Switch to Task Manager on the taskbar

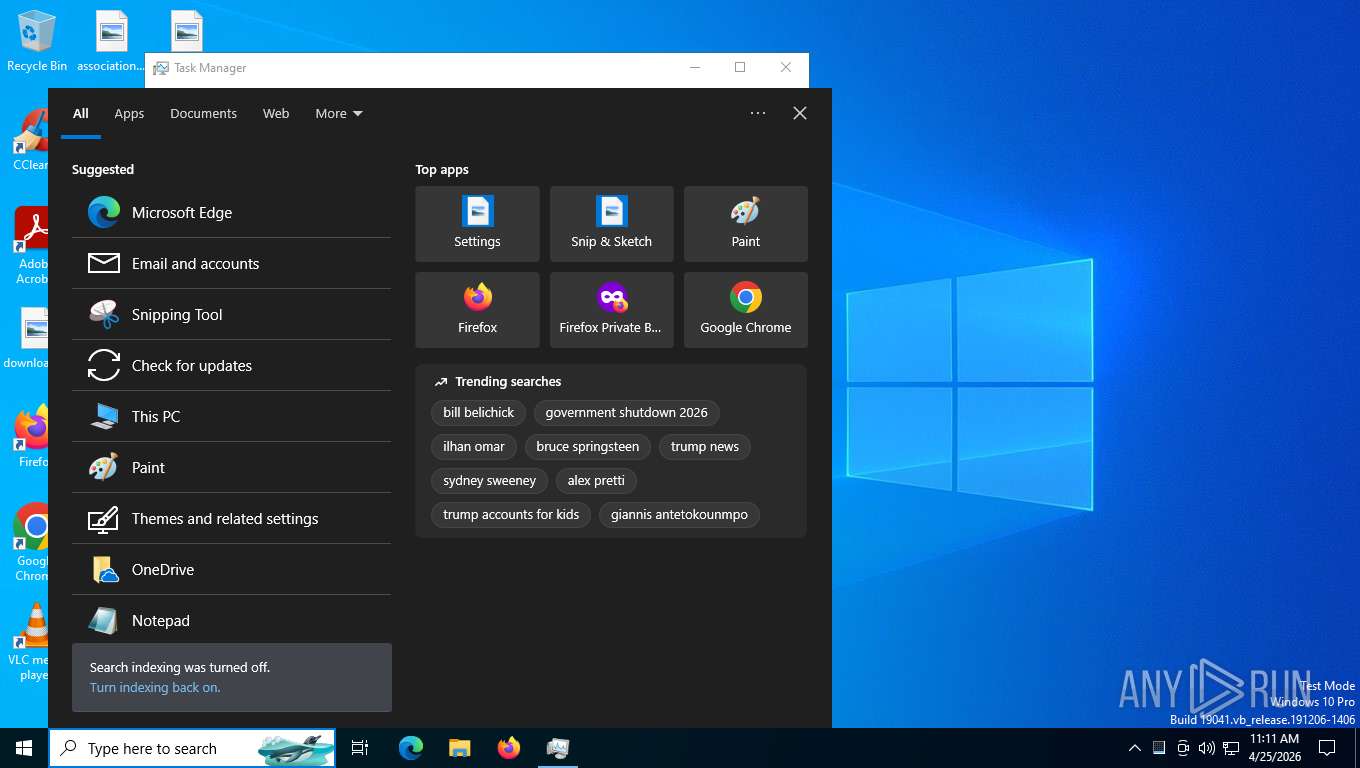558,748
